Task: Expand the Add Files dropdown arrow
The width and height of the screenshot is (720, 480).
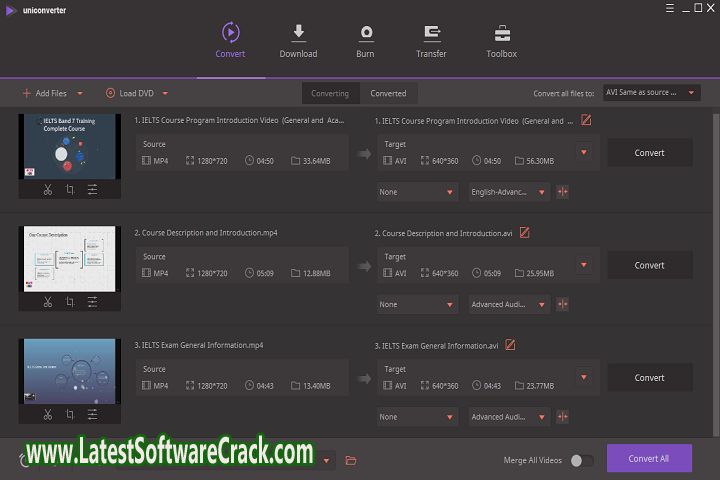Action: coord(80,93)
